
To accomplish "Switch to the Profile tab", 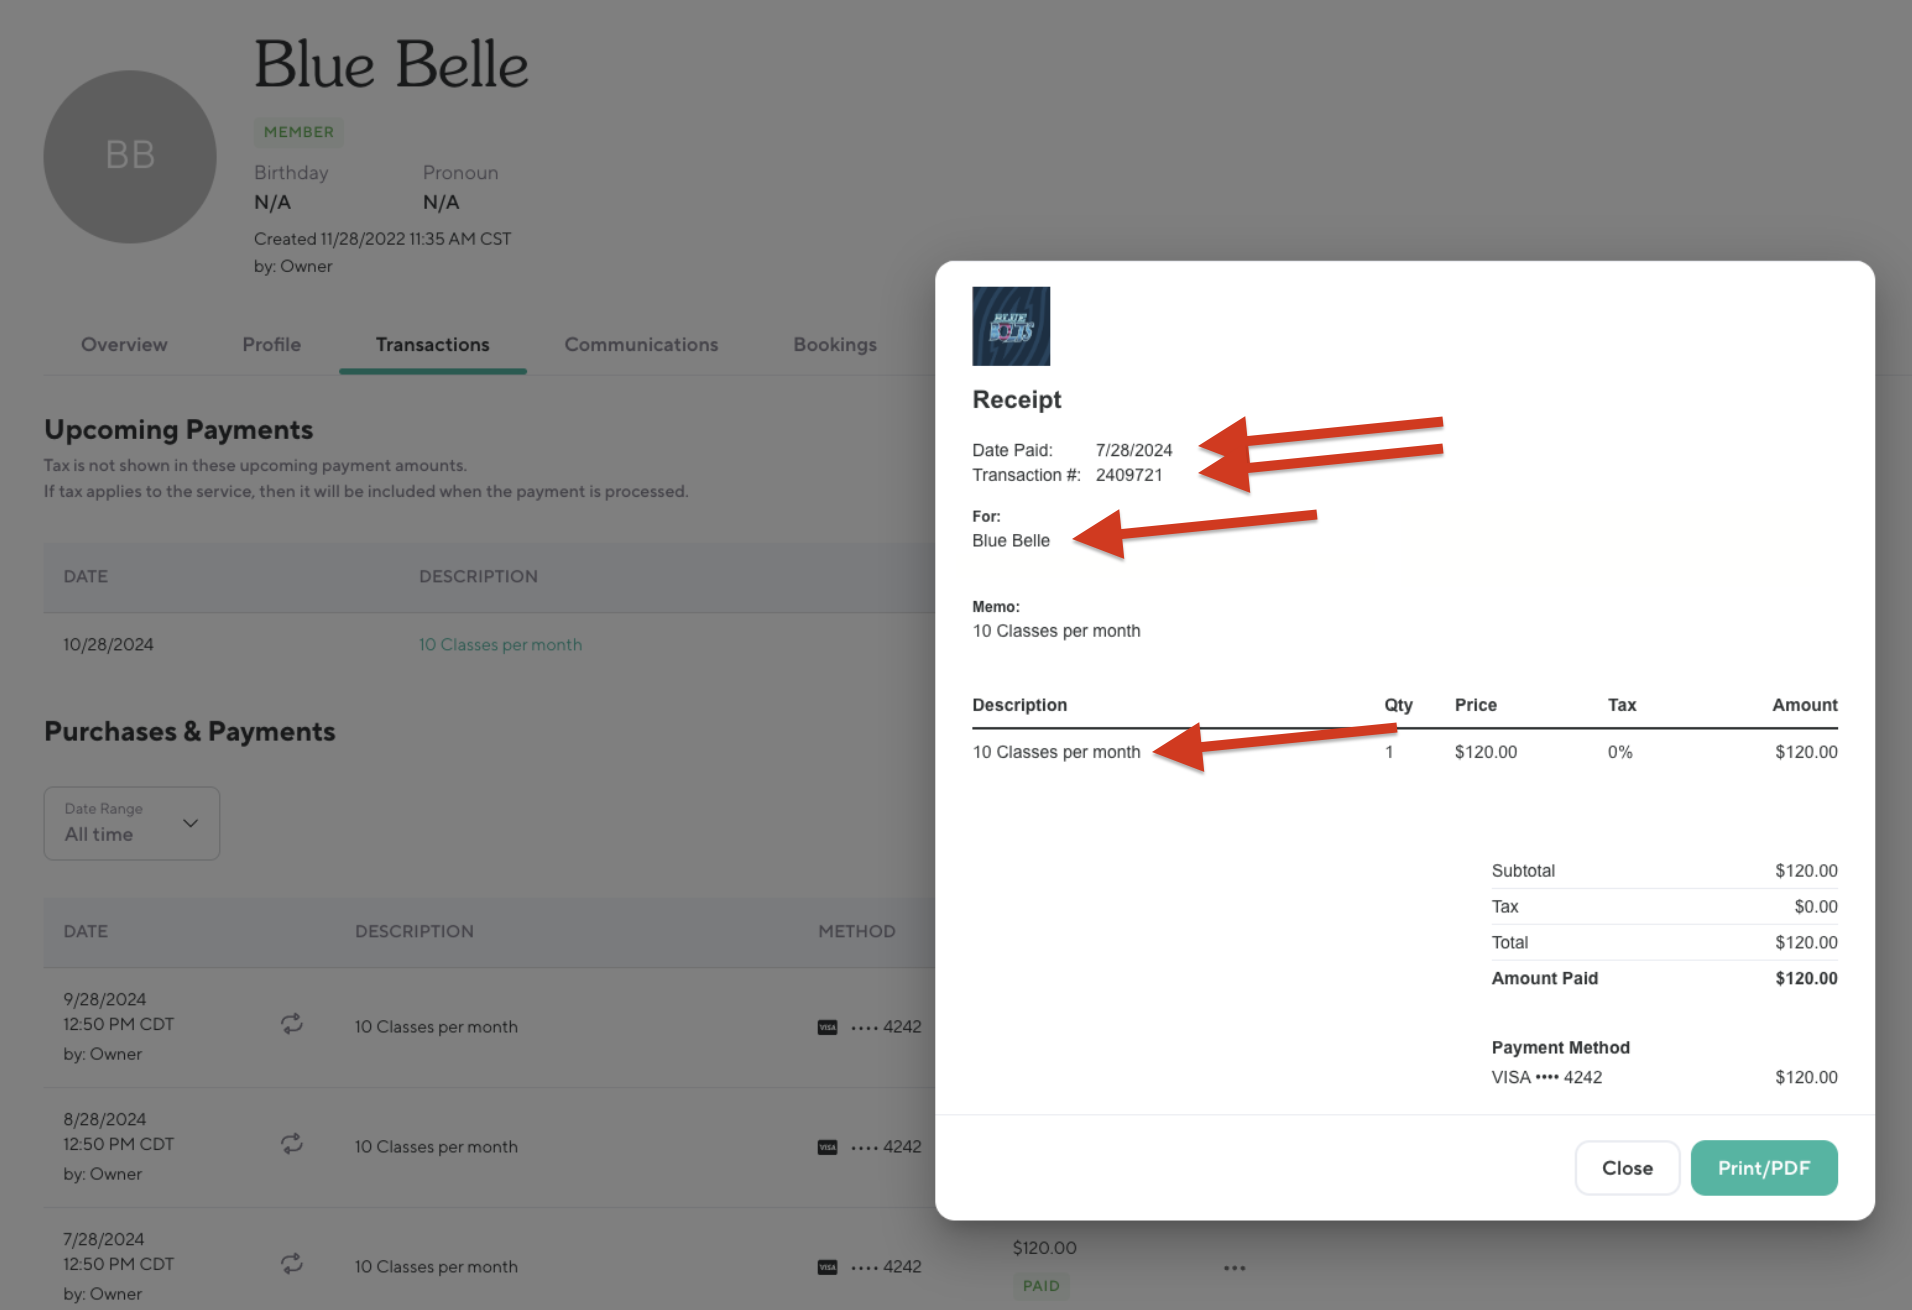I will tap(271, 344).
